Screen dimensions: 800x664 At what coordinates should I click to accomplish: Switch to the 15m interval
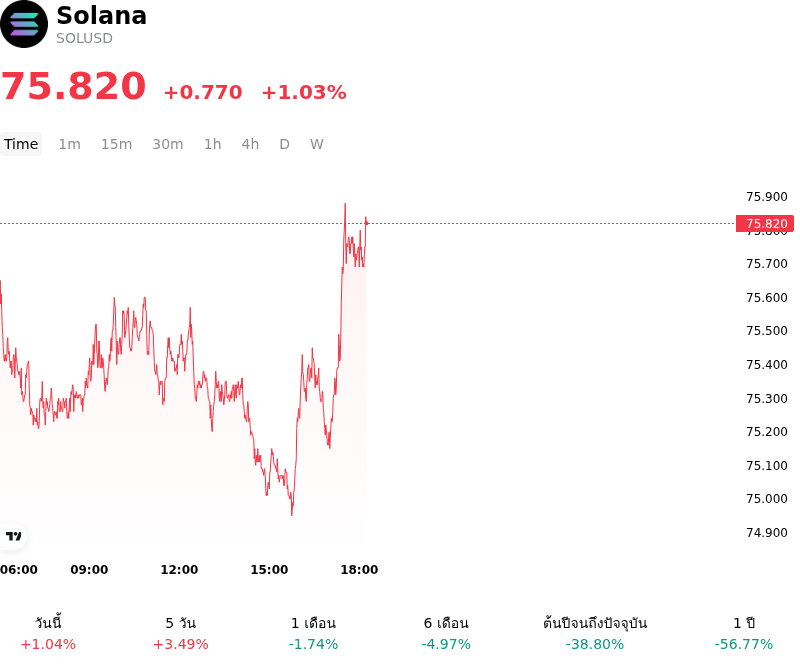tap(116, 144)
